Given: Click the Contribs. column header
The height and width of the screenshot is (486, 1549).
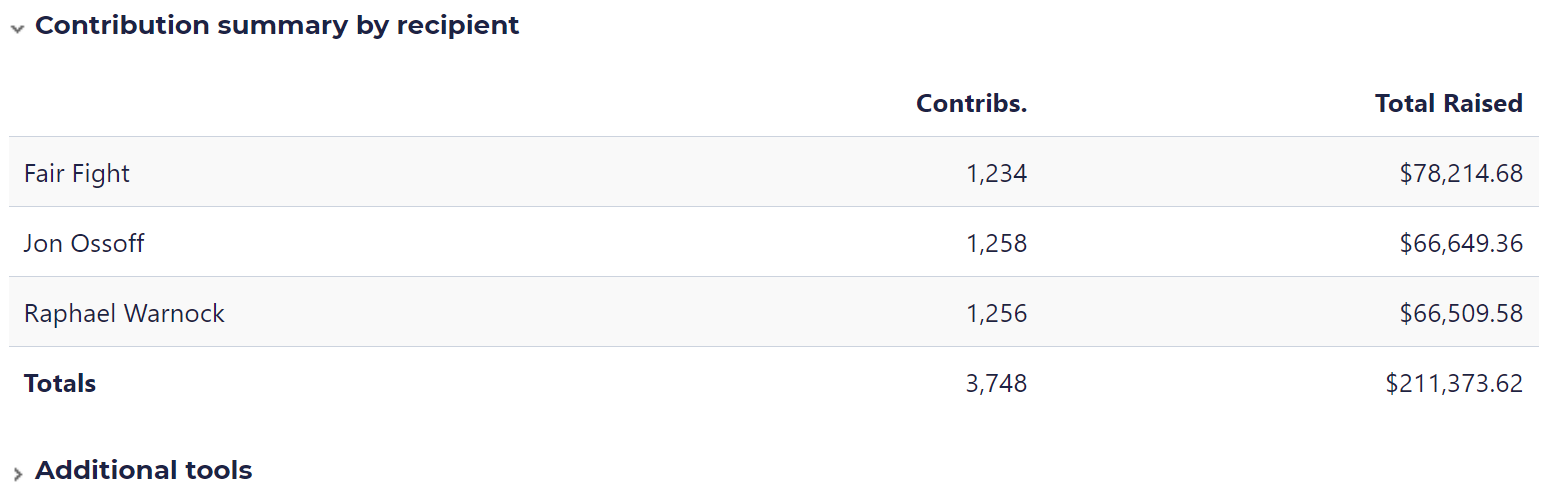Looking at the screenshot, I should [971, 103].
